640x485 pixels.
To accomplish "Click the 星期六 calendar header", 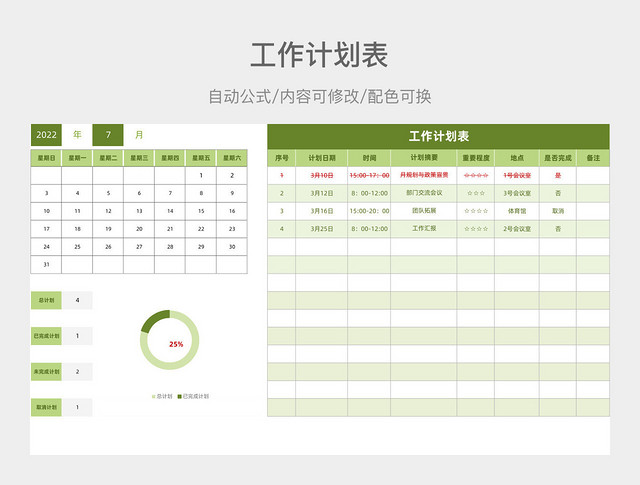I will (232, 158).
